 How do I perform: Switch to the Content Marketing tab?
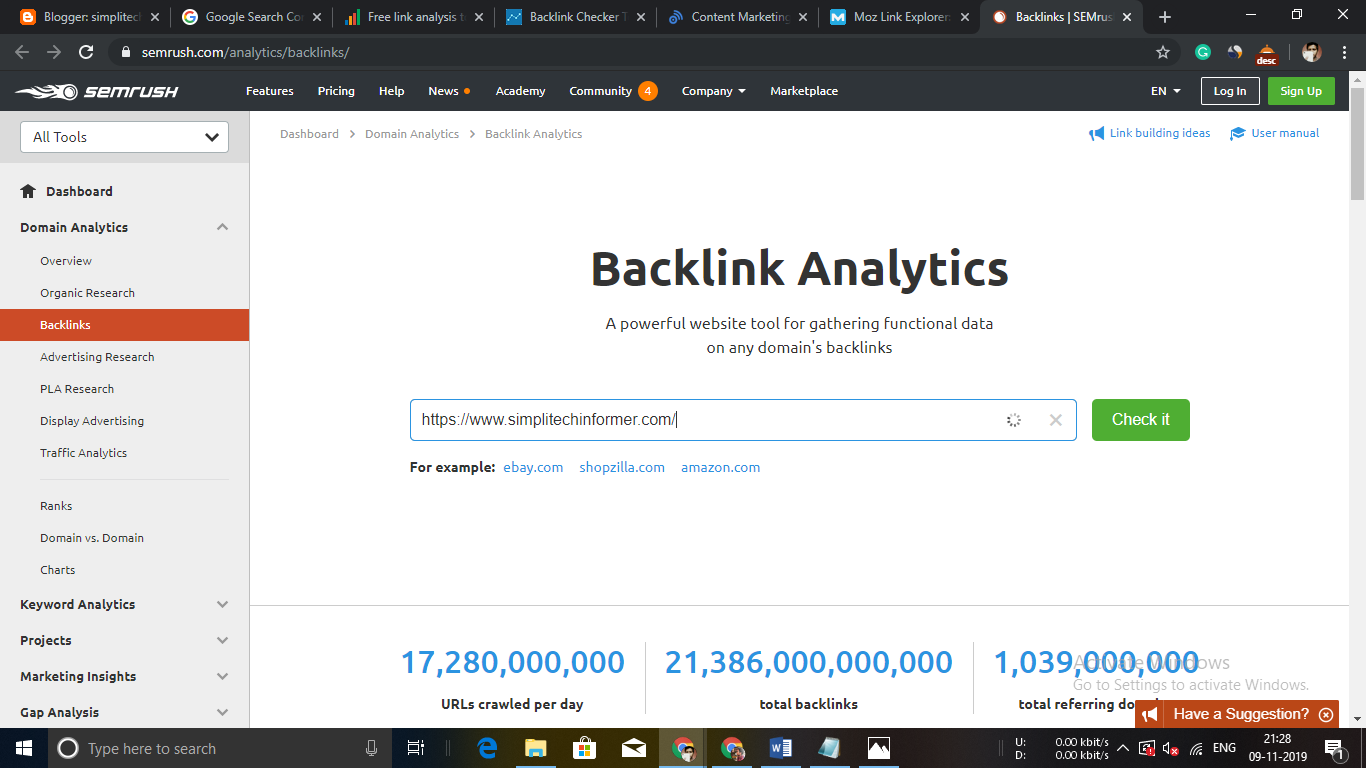coord(737,17)
